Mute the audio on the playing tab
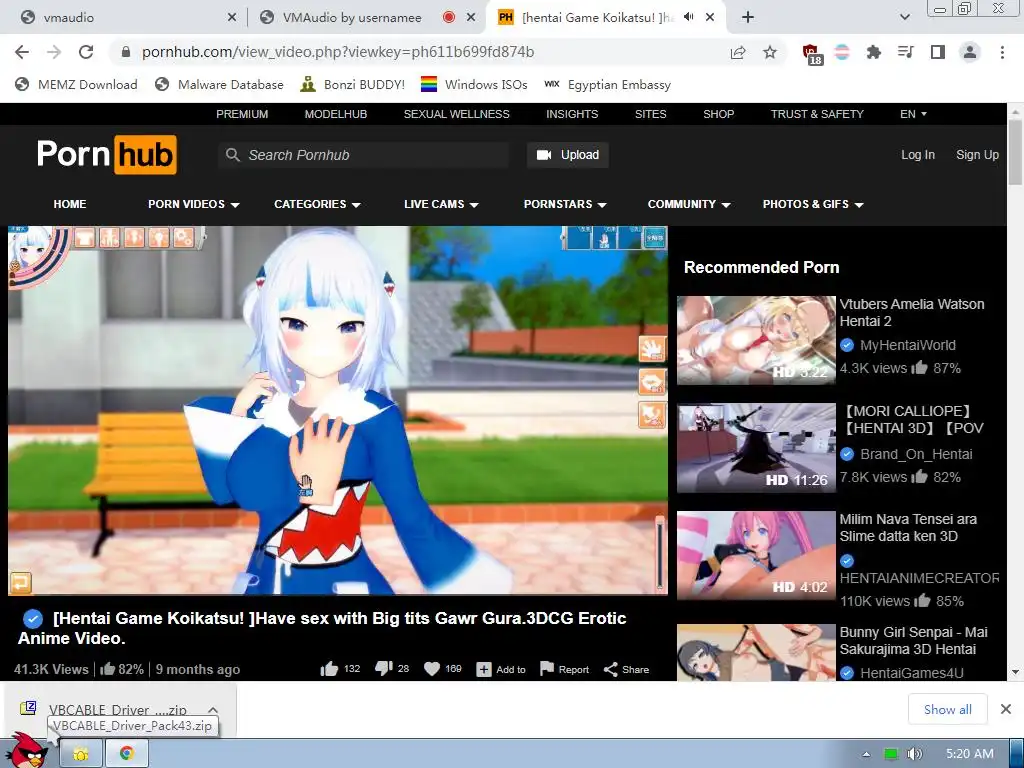 [688, 18]
